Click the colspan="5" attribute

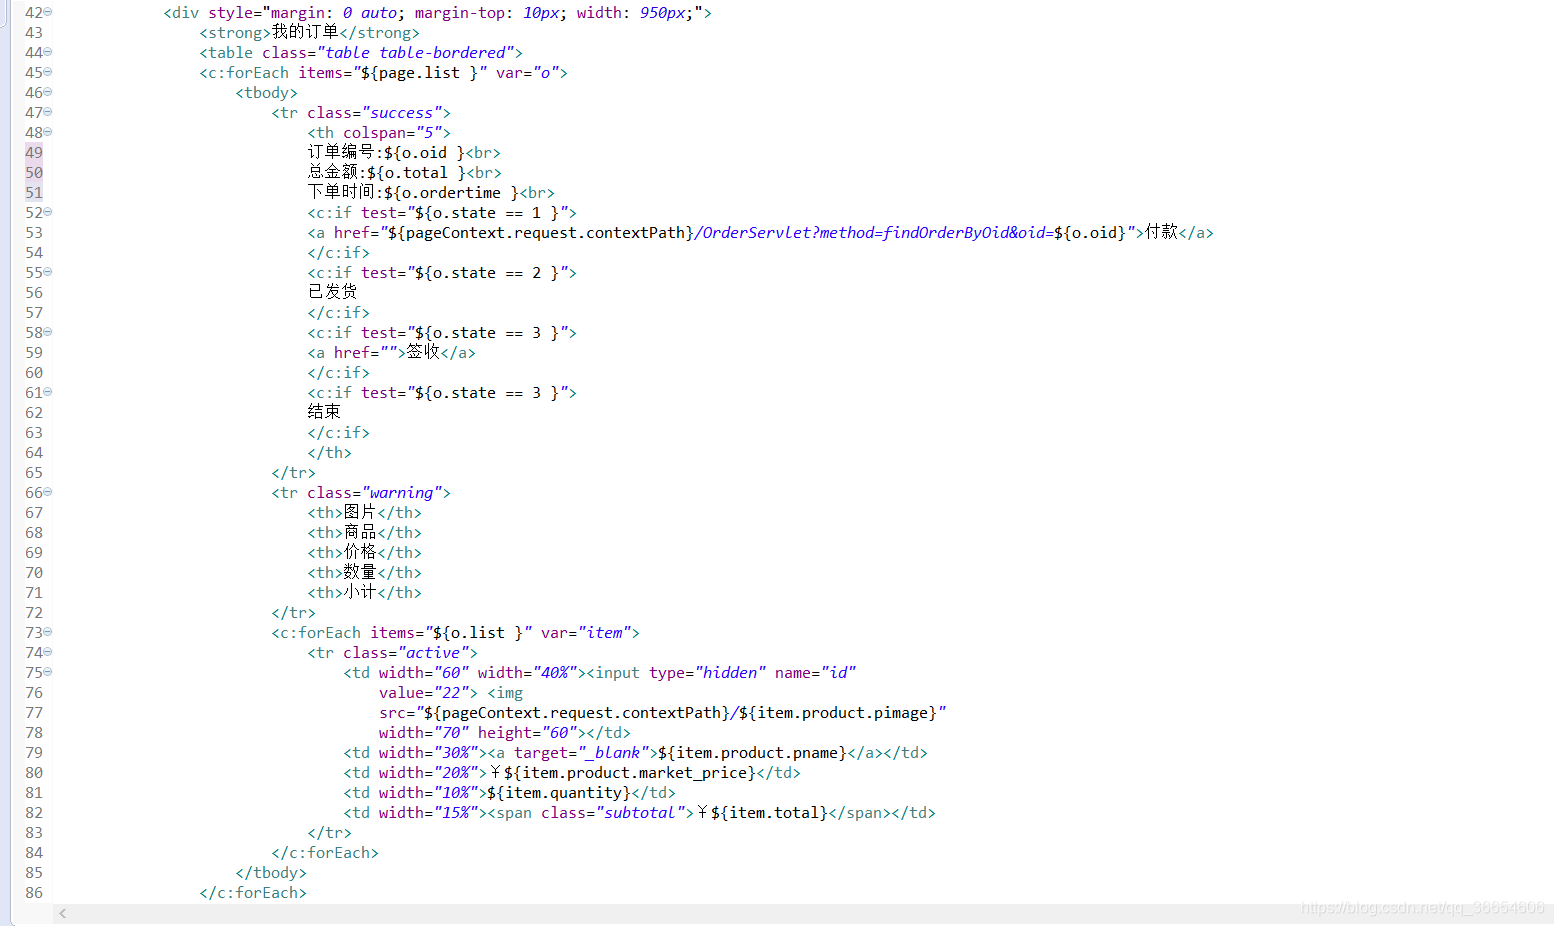click(x=392, y=132)
